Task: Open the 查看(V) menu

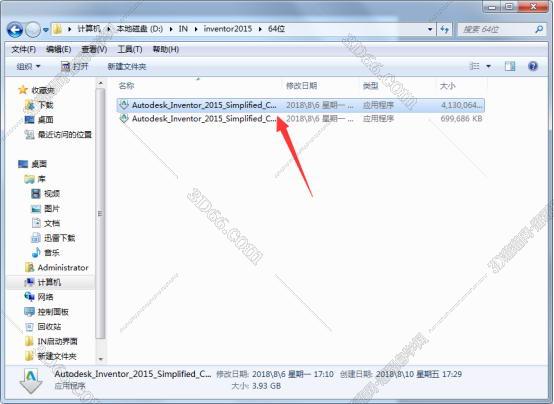Action: [94, 49]
